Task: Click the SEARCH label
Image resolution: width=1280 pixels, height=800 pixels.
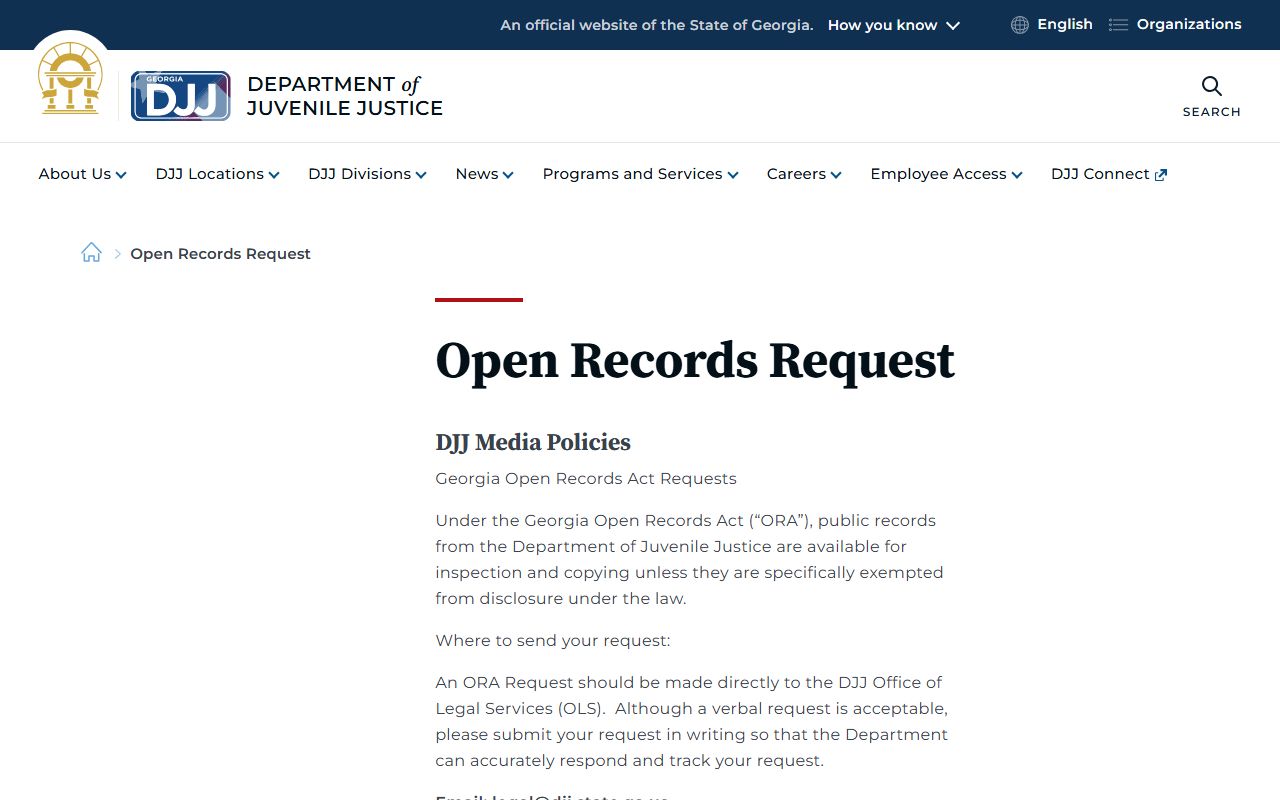Action: coord(1212,112)
